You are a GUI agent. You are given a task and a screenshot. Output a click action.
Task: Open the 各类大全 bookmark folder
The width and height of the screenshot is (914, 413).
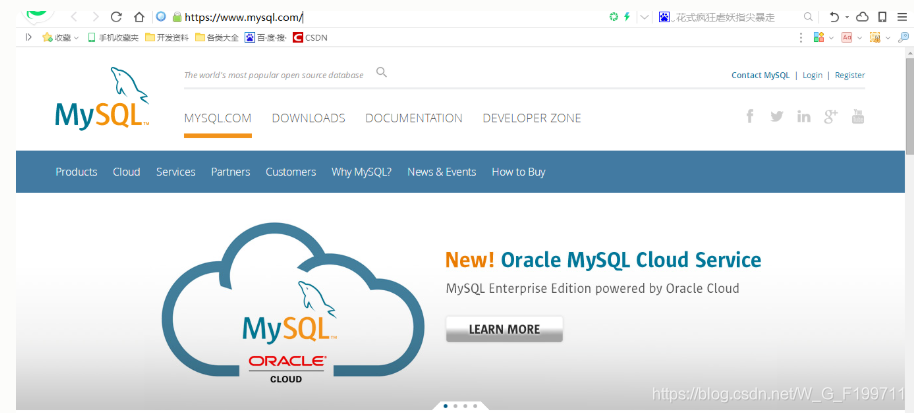(x=217, y=38)
